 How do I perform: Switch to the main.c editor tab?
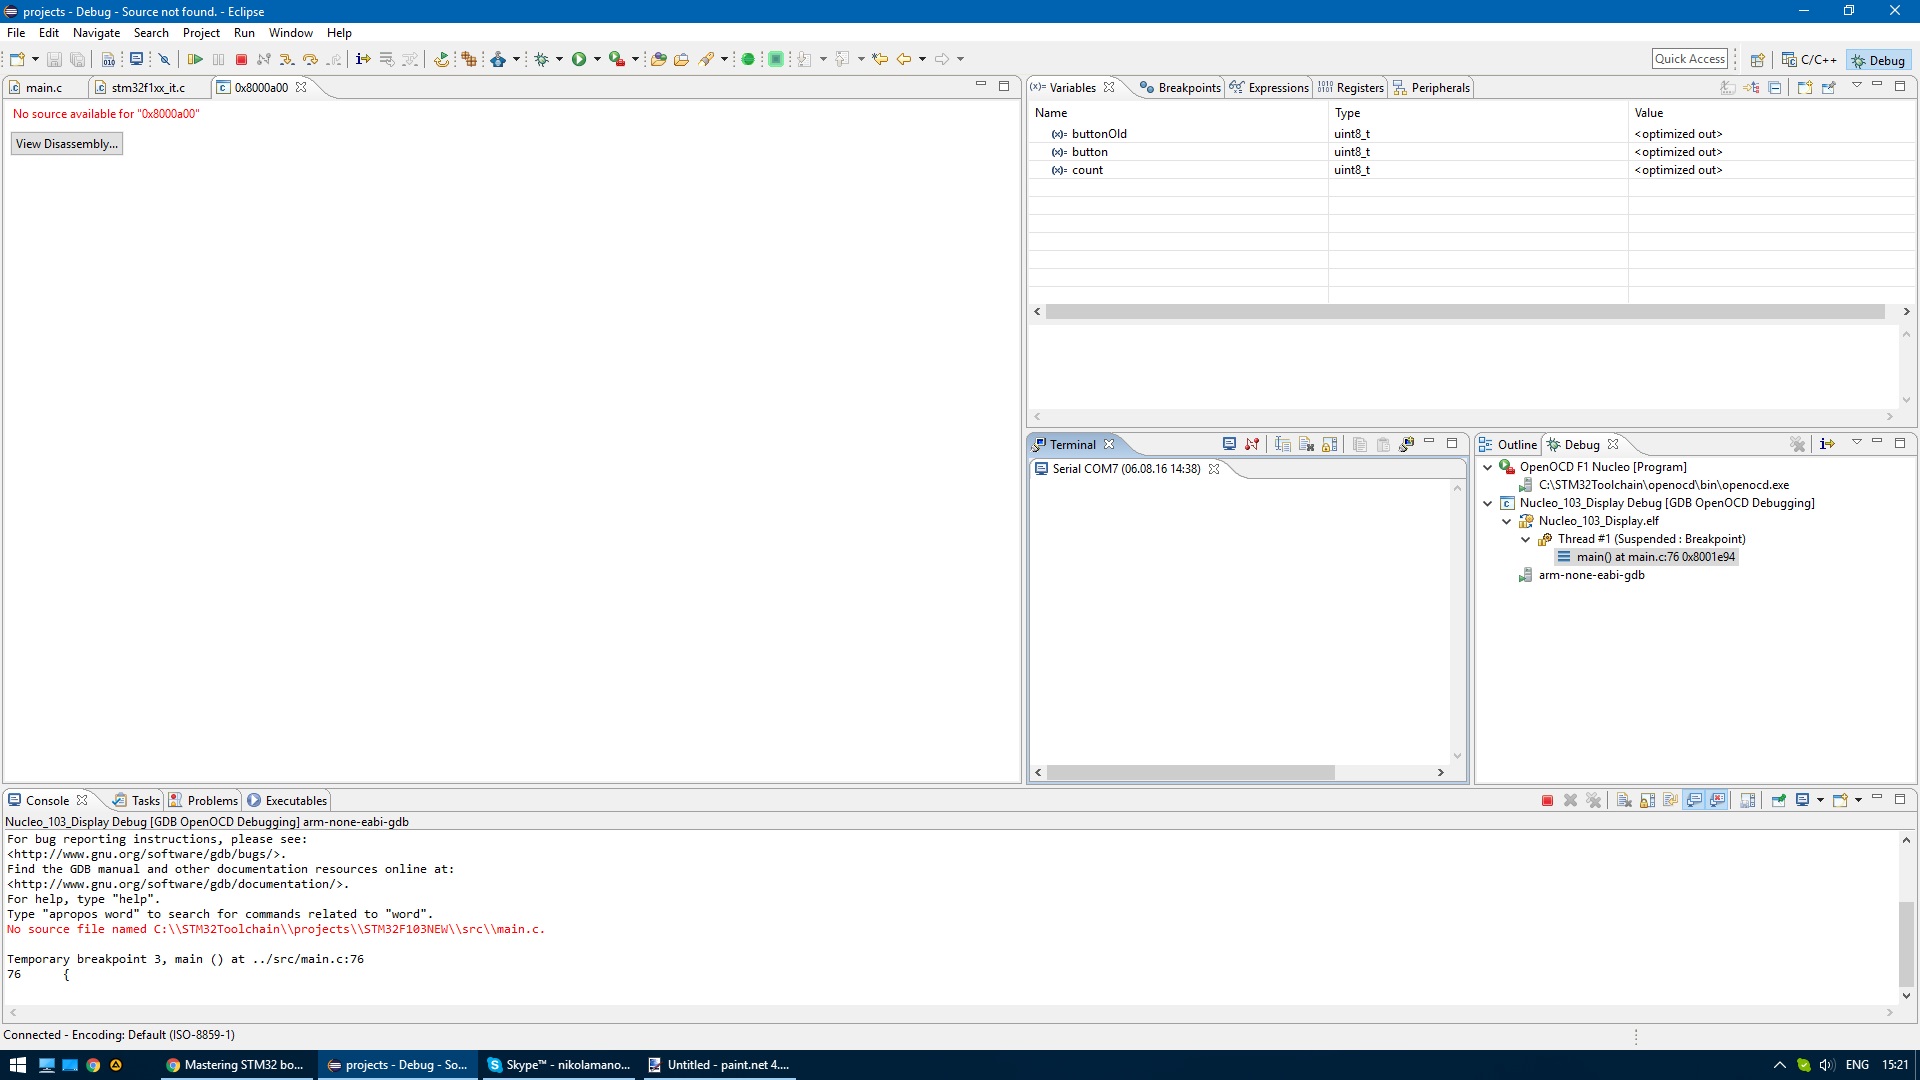44,88
